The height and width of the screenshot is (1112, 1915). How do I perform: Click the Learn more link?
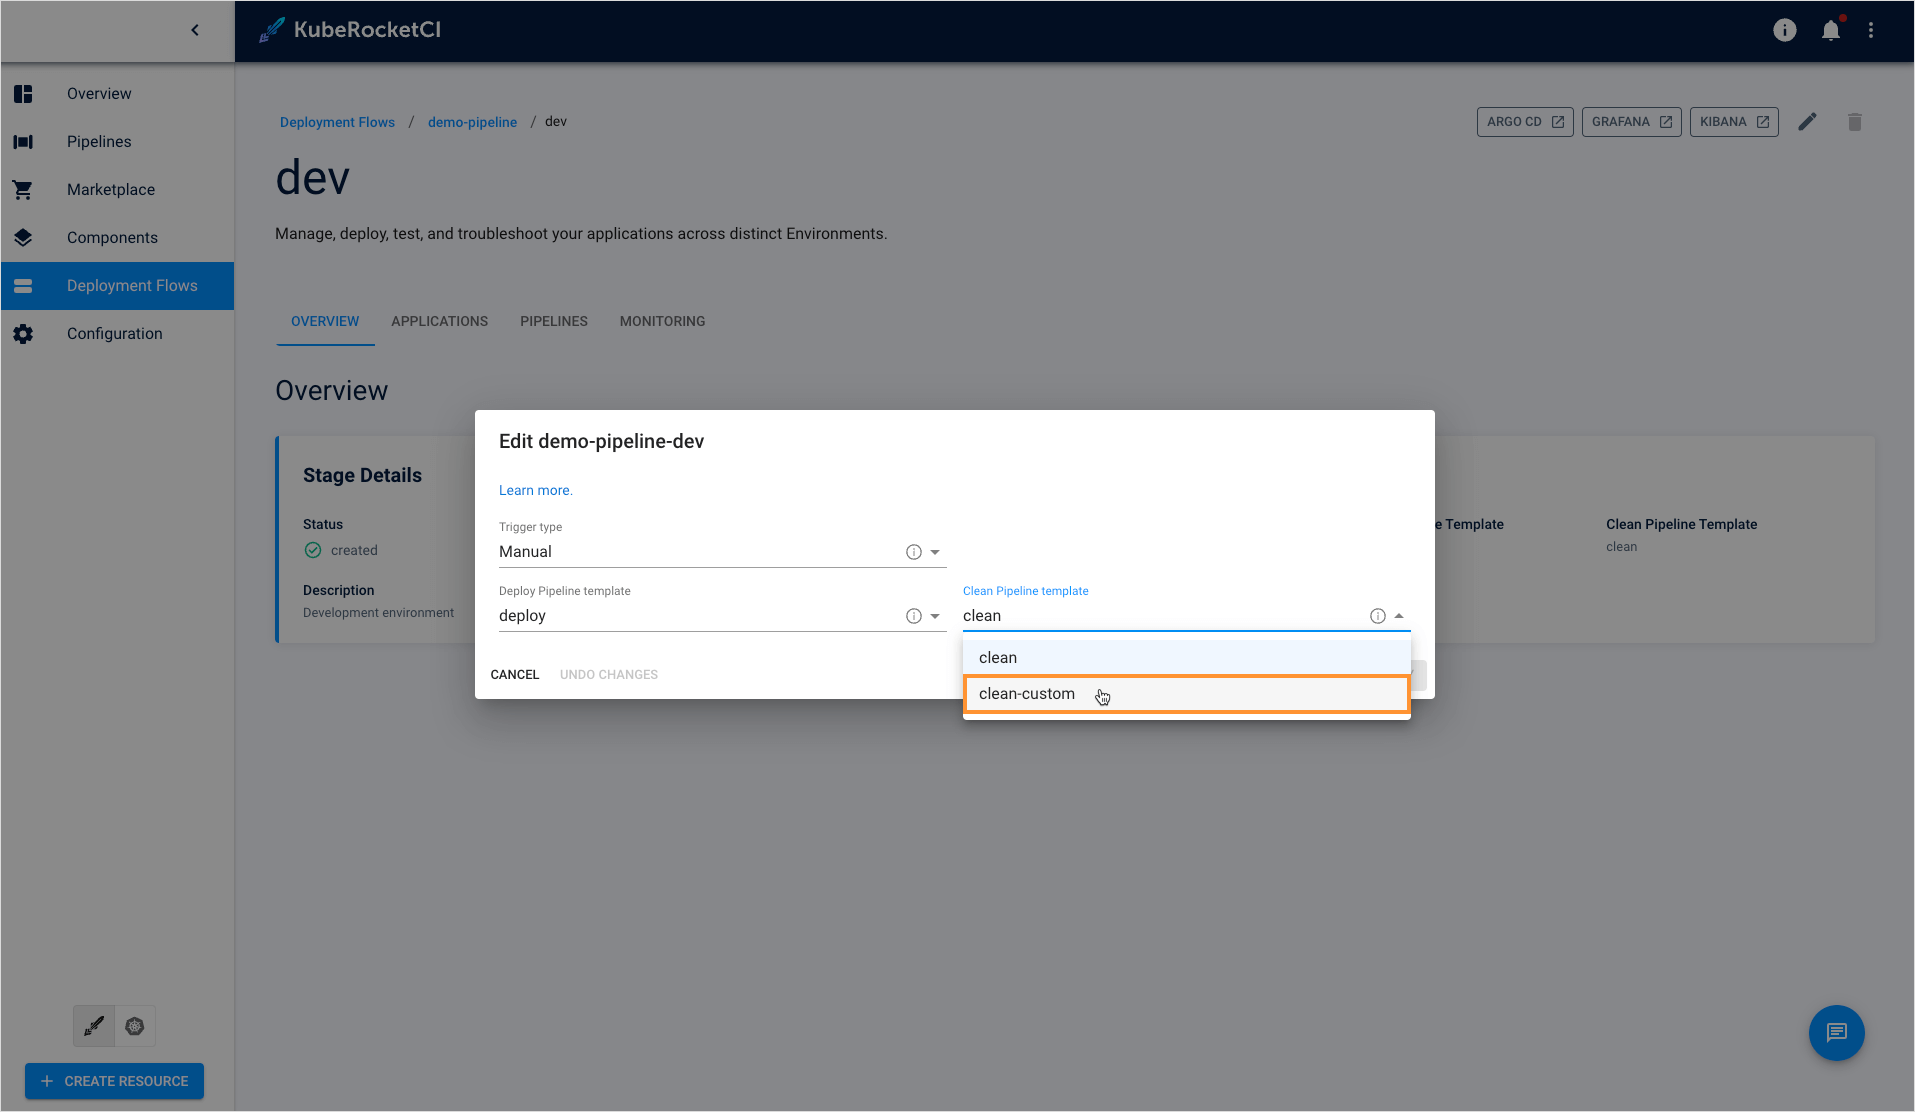pos(534,490)
